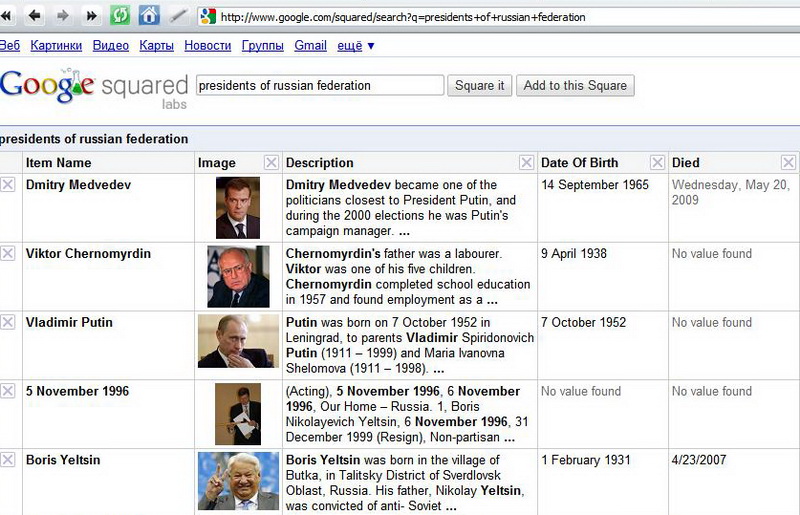
Task: Click the pencil edit icon in toolbar
Action: tap(178, 16)
